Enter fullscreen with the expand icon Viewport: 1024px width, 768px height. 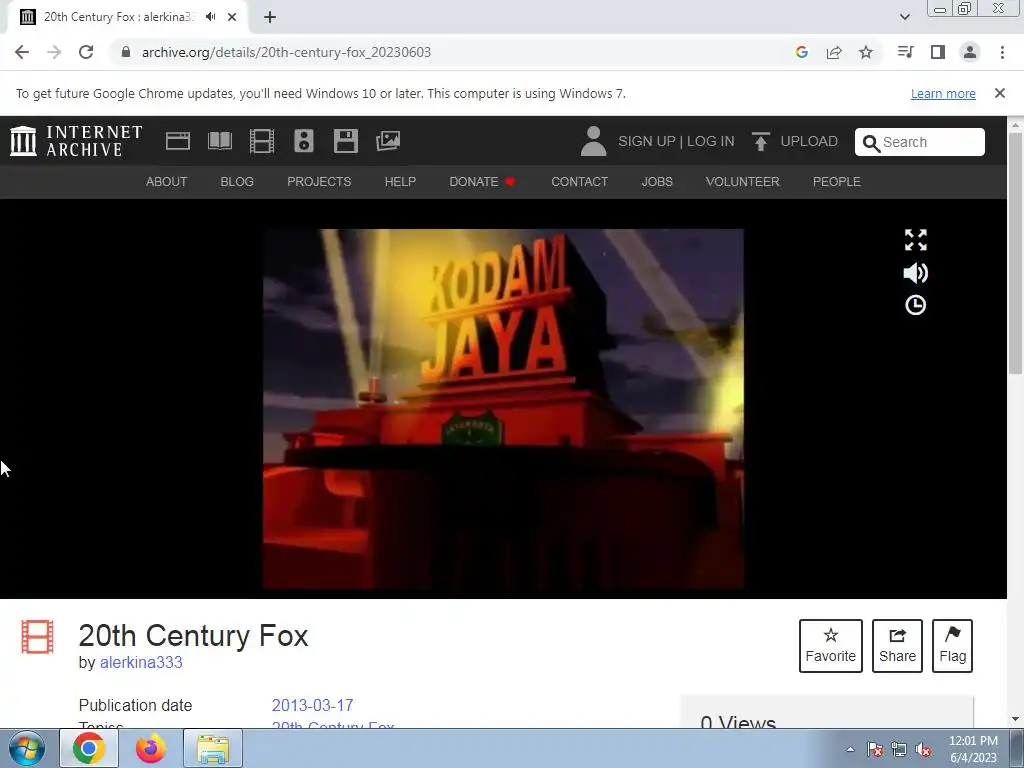point(916,240)
